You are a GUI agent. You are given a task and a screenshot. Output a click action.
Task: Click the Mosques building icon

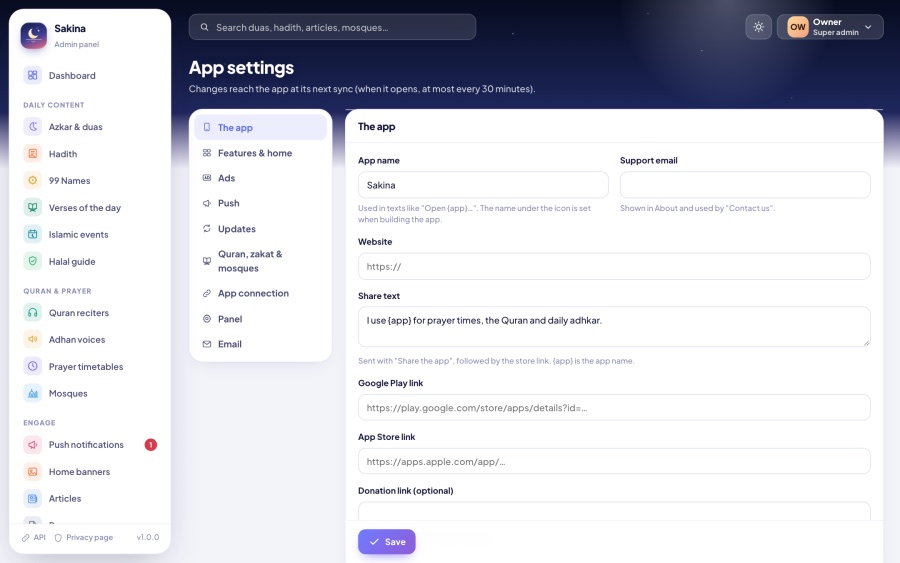[x=33, y=393]
